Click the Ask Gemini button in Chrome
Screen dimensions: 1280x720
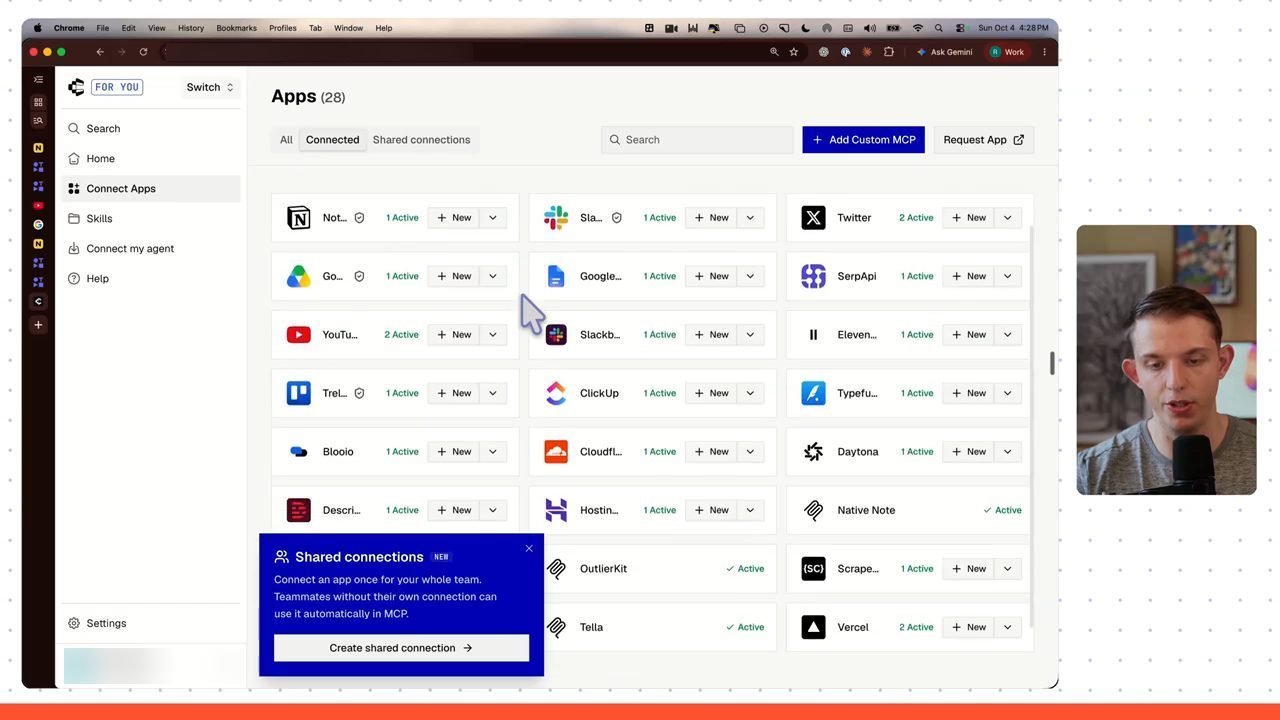point(944,52)
